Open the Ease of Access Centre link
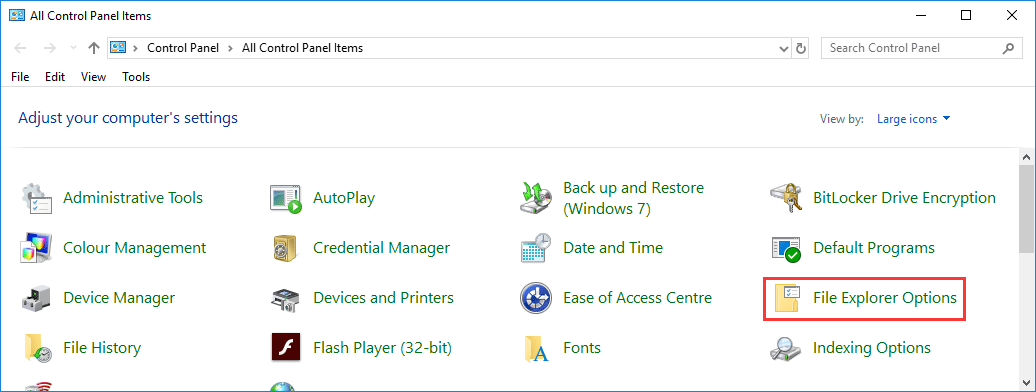1036x392 pixels. coord(638,298)
